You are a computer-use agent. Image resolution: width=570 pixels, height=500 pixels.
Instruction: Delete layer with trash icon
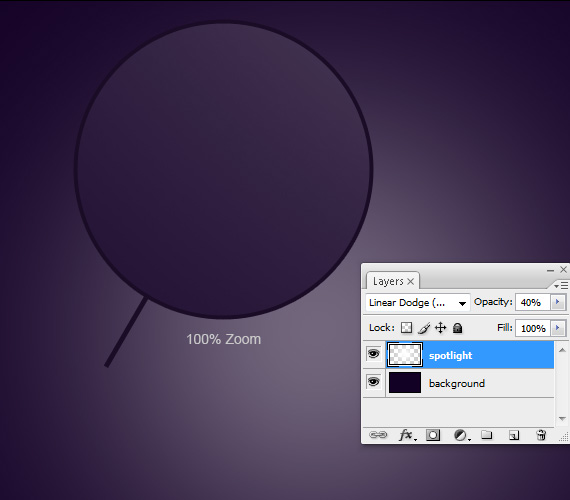(541, 435)
